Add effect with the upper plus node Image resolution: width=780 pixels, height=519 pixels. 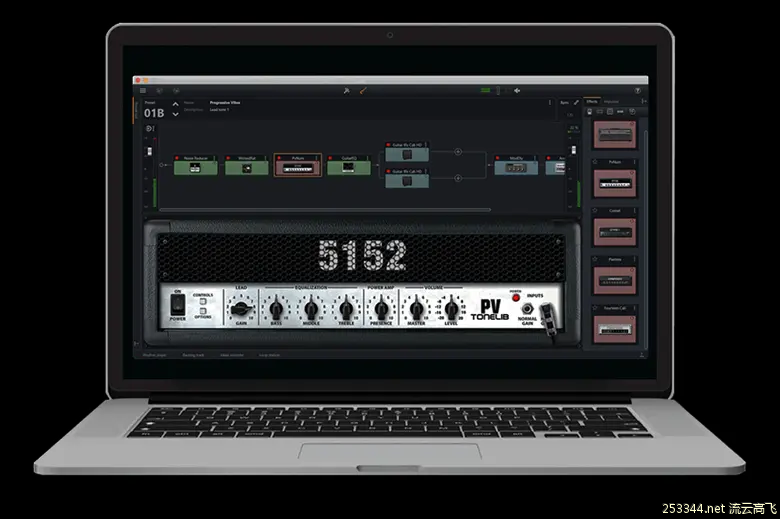458,152
